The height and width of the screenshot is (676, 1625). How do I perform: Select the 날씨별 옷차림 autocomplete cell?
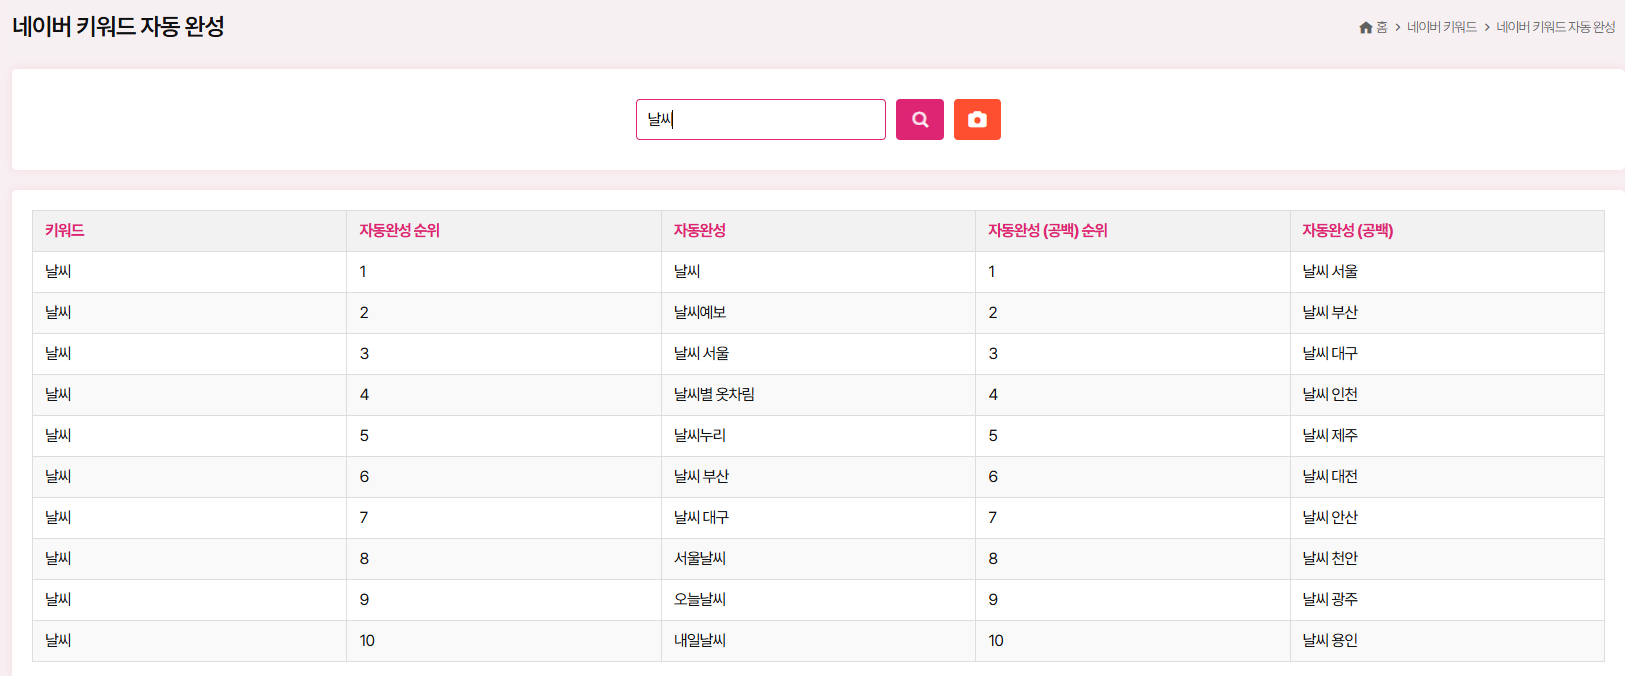(x=818, y=394)
